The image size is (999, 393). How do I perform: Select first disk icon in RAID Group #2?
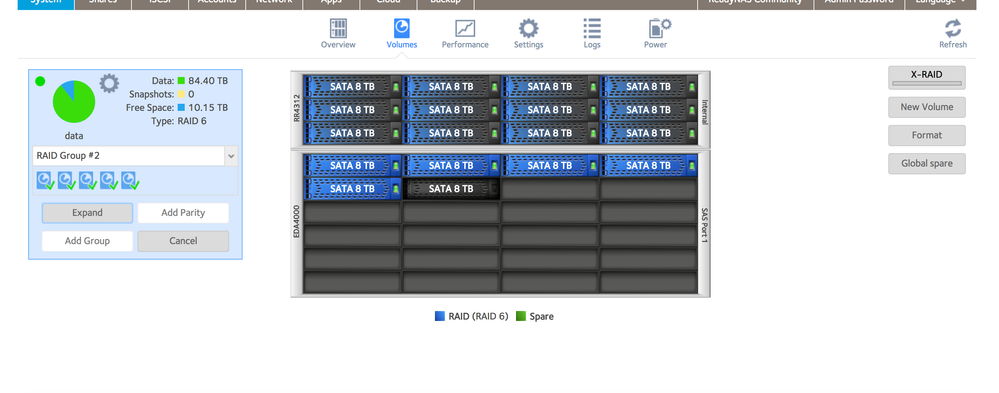pyautogui.click(x=45, y=181)
